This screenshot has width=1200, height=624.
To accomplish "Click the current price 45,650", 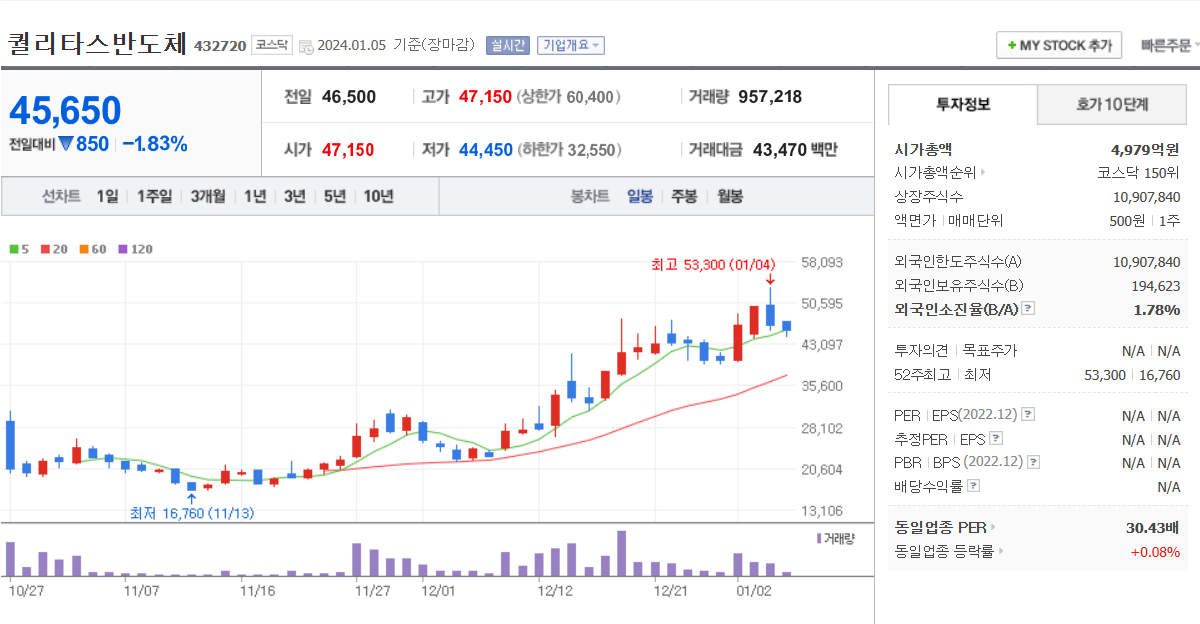I will point(65,111).
